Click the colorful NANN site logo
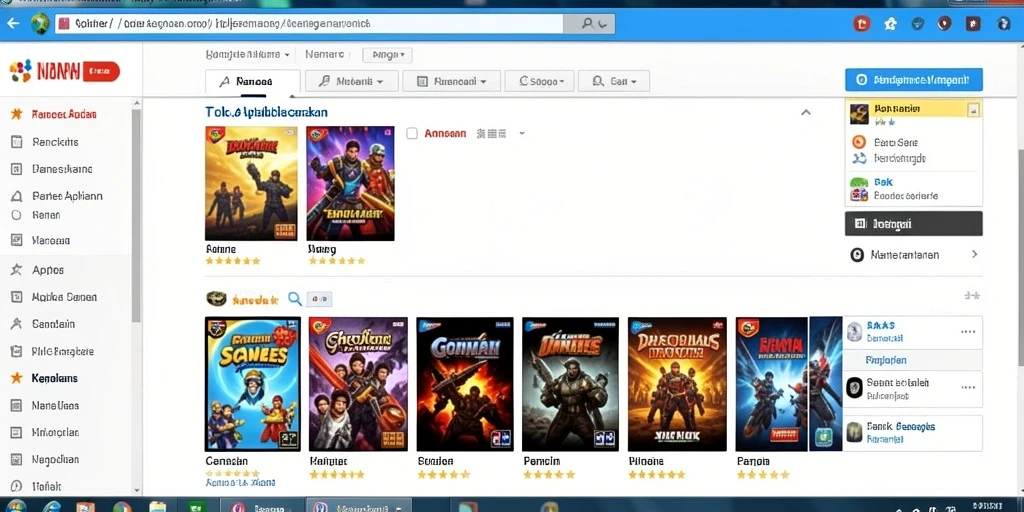 coord(21,71)
